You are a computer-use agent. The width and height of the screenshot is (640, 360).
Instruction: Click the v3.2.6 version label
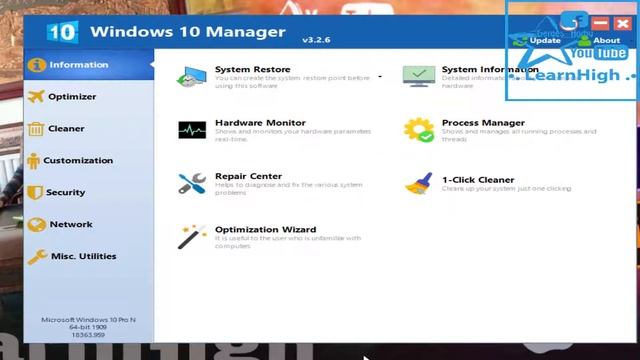pos(316,40)
